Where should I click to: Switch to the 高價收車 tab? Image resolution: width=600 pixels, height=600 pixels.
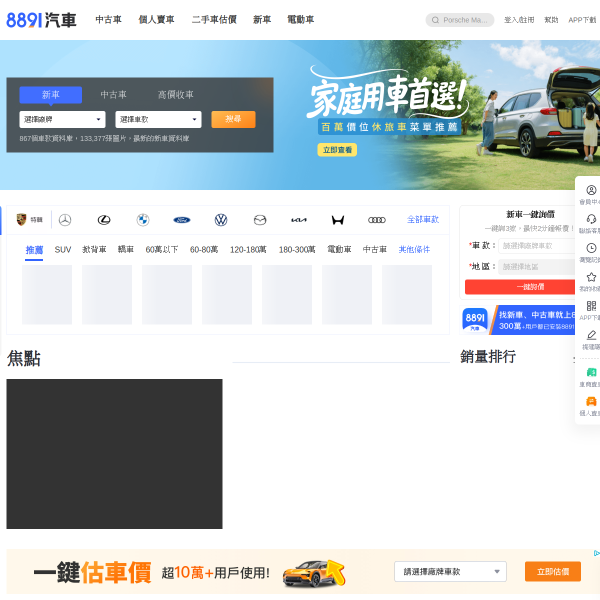[x=176, y=95]
